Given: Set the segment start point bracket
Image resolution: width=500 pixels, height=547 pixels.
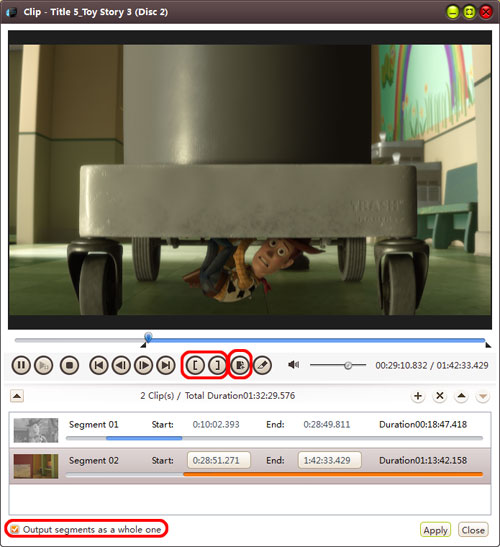Looking at the screenshot, I should tap(195, 365).
